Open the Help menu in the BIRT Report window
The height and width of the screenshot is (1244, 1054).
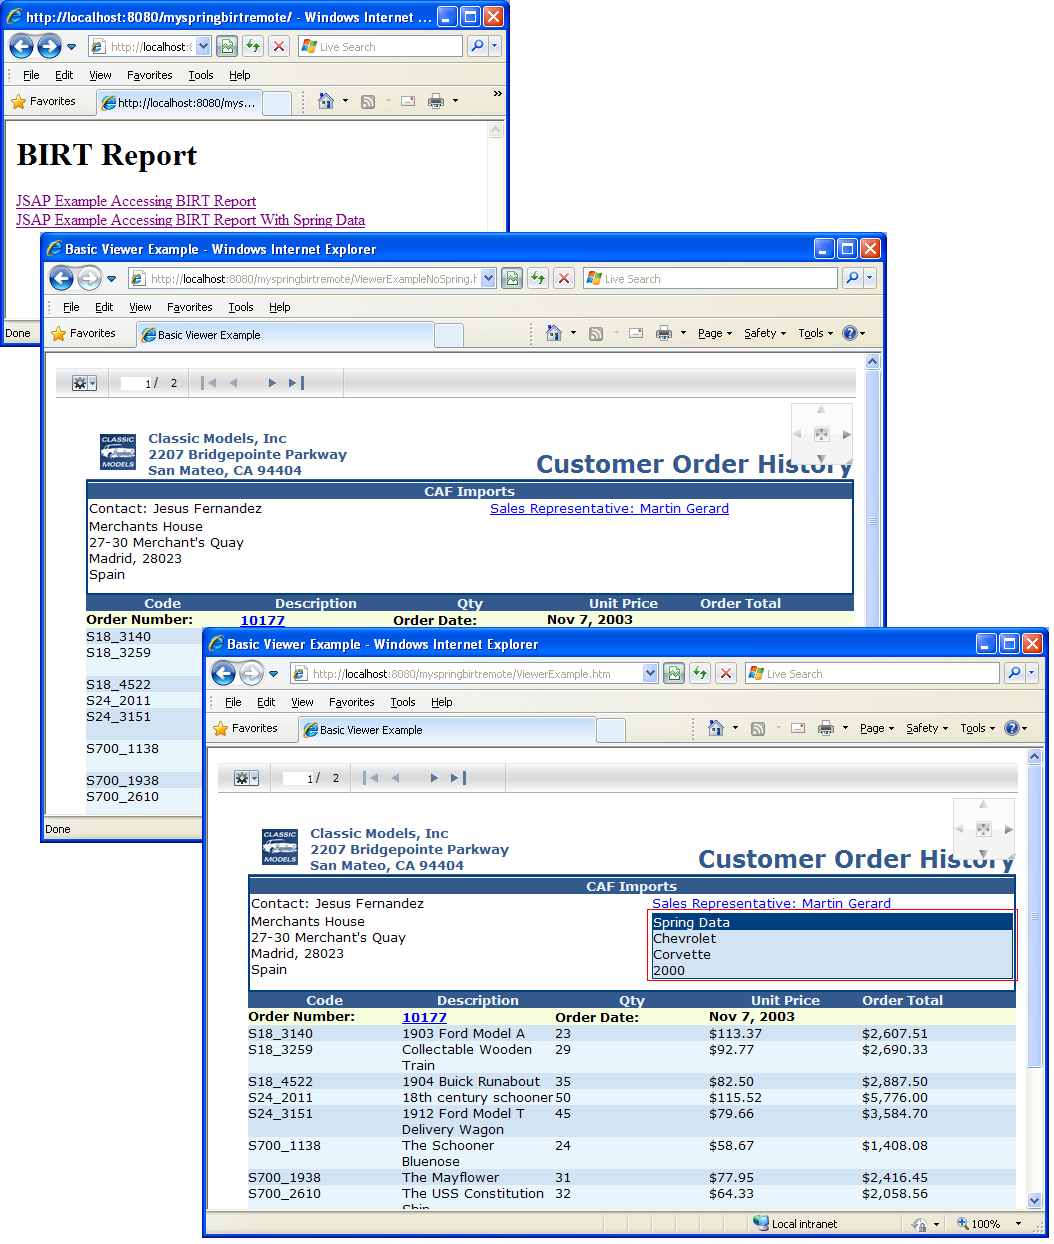point(240,75)
